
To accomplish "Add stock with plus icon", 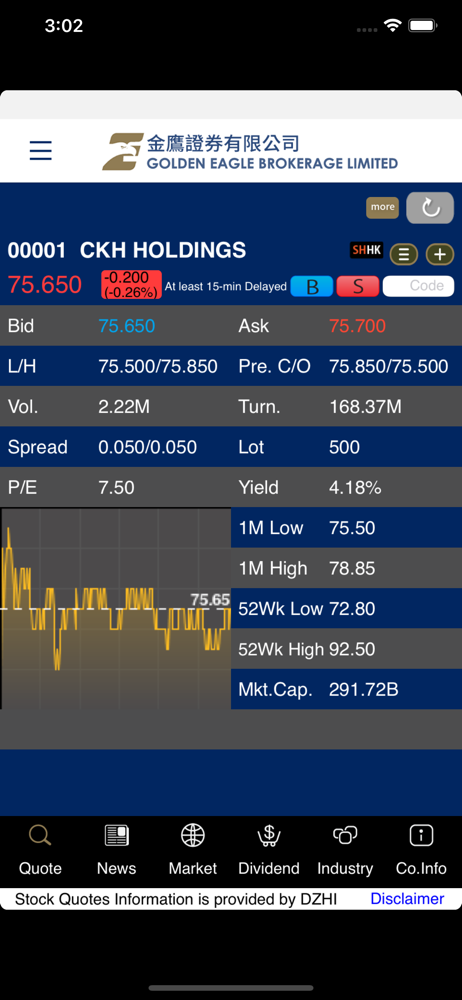I will click(x=440, y=254).
